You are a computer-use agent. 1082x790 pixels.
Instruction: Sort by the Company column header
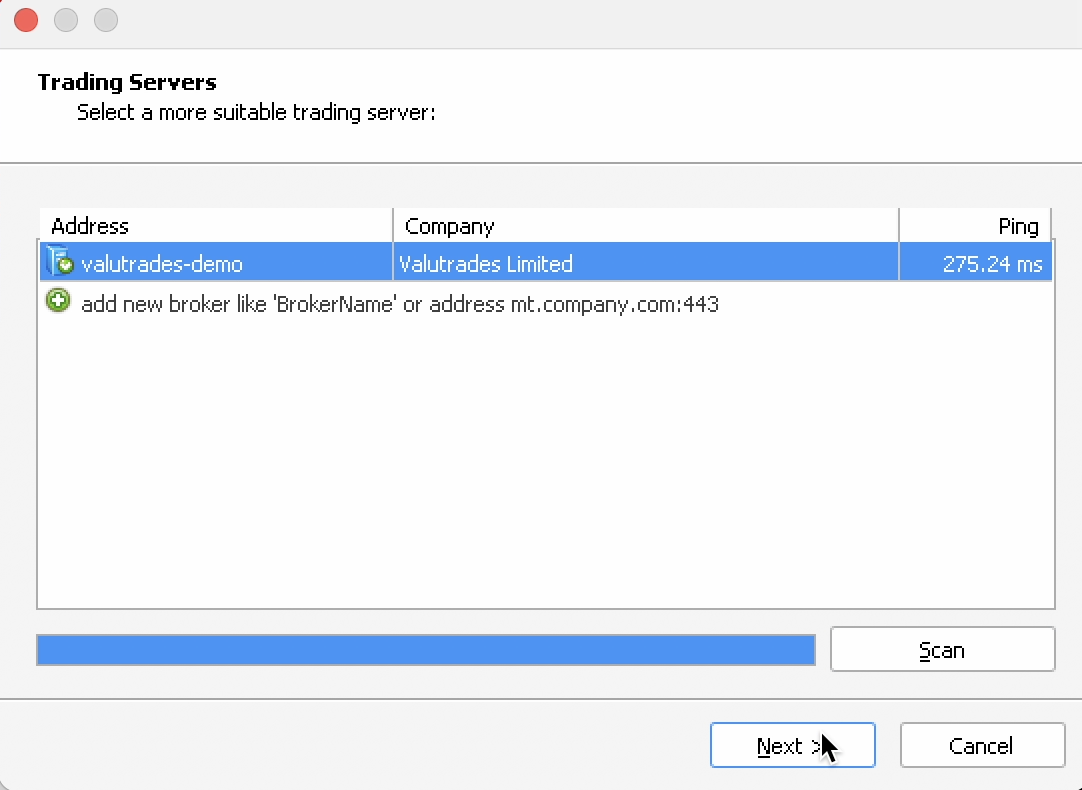click(x=646, y=226)
